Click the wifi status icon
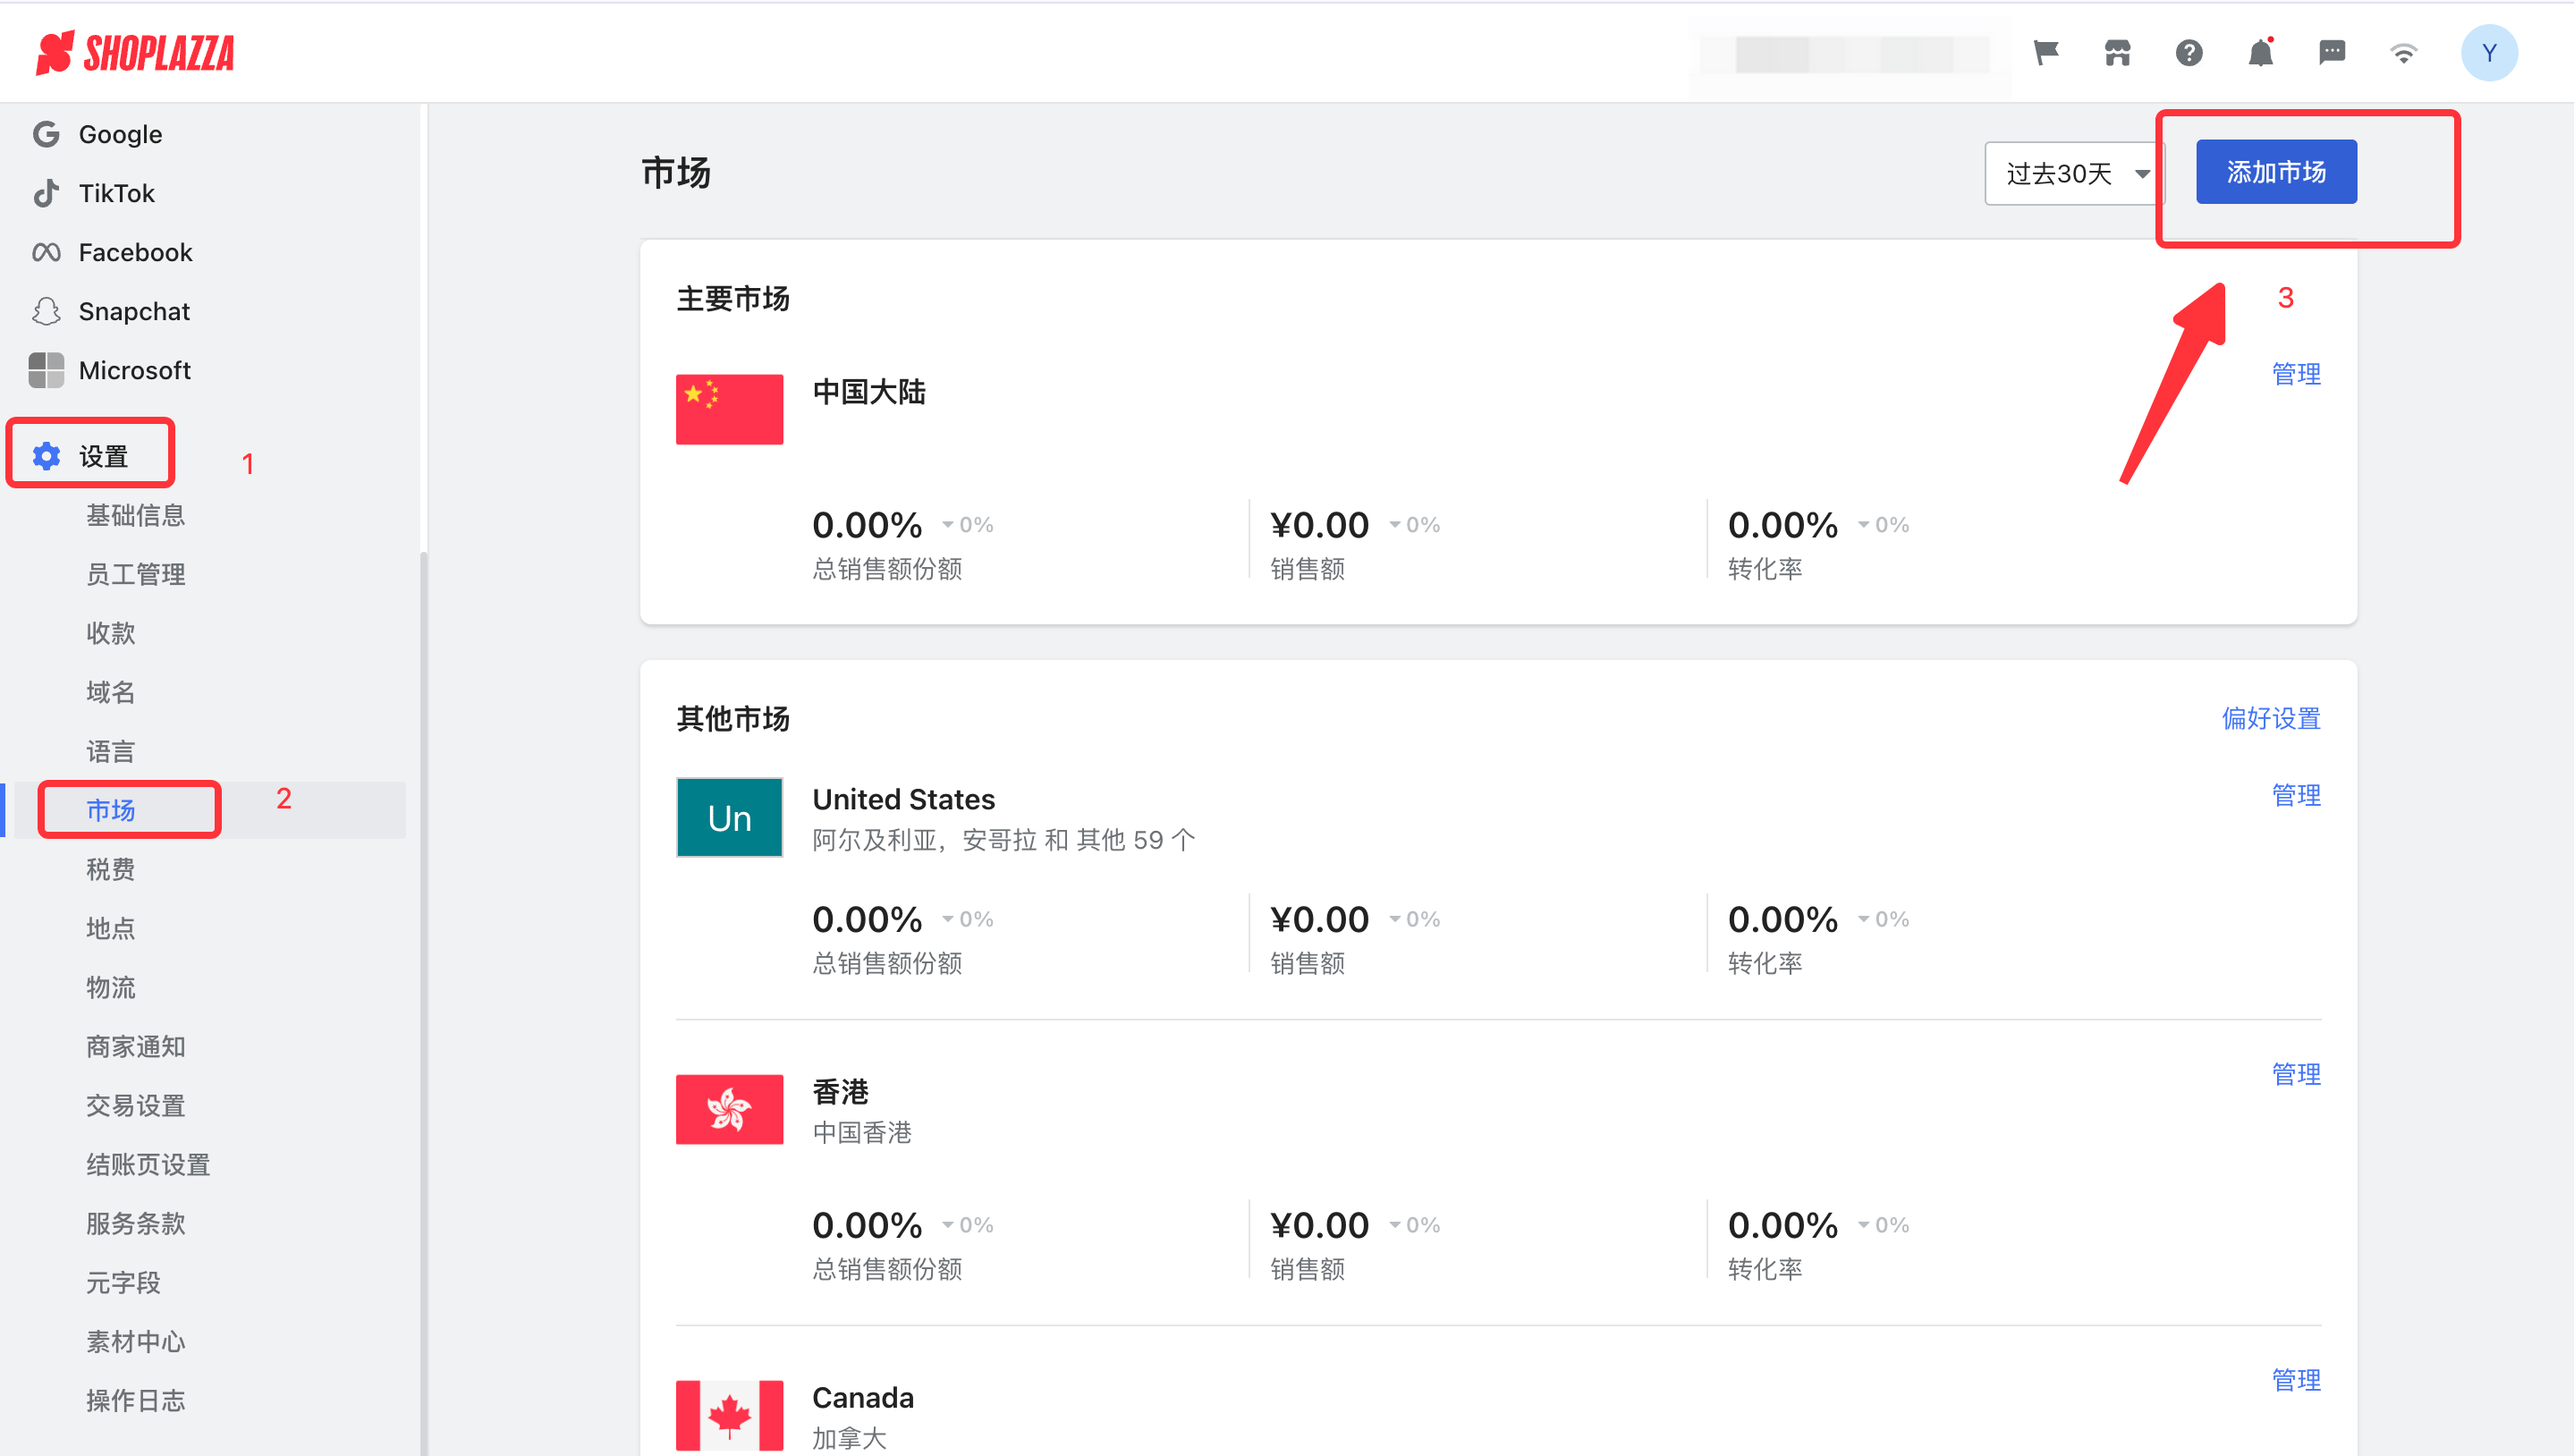 point(2403,52)
